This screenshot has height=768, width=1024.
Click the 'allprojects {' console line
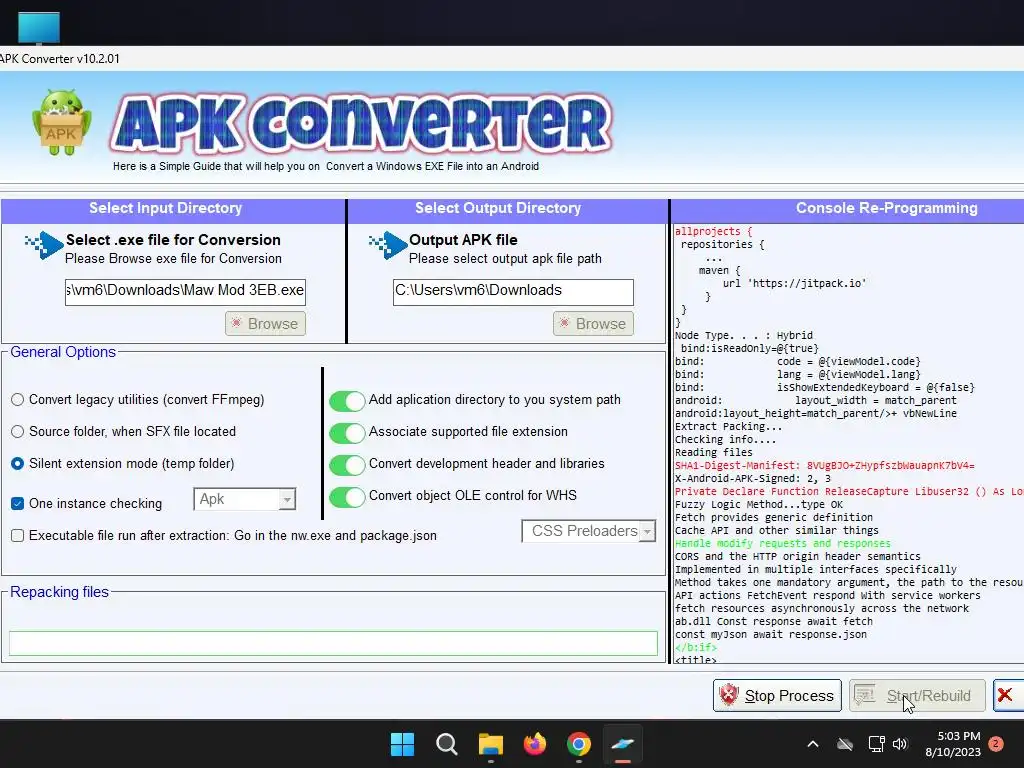tap(713, 231)
